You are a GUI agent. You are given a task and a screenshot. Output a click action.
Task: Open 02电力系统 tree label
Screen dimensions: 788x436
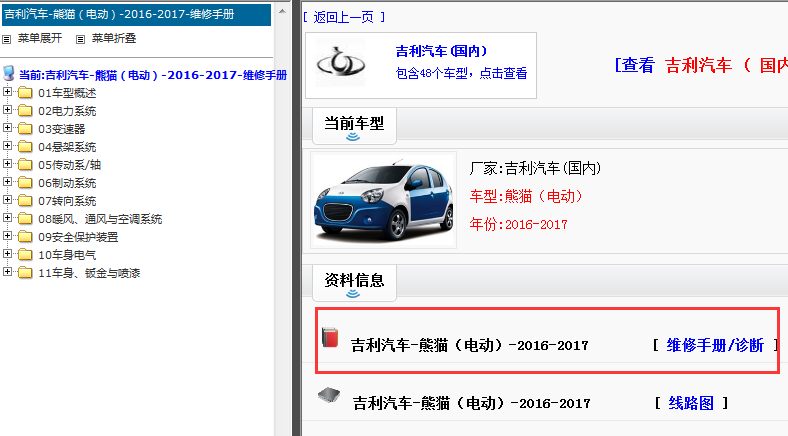point(67,112)
